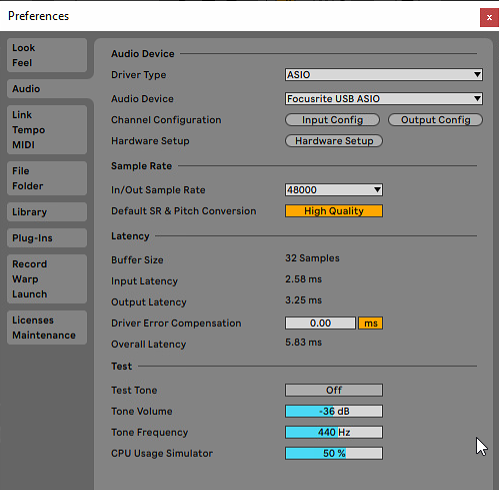Go to the Library preferences tab

click(47, 212)
